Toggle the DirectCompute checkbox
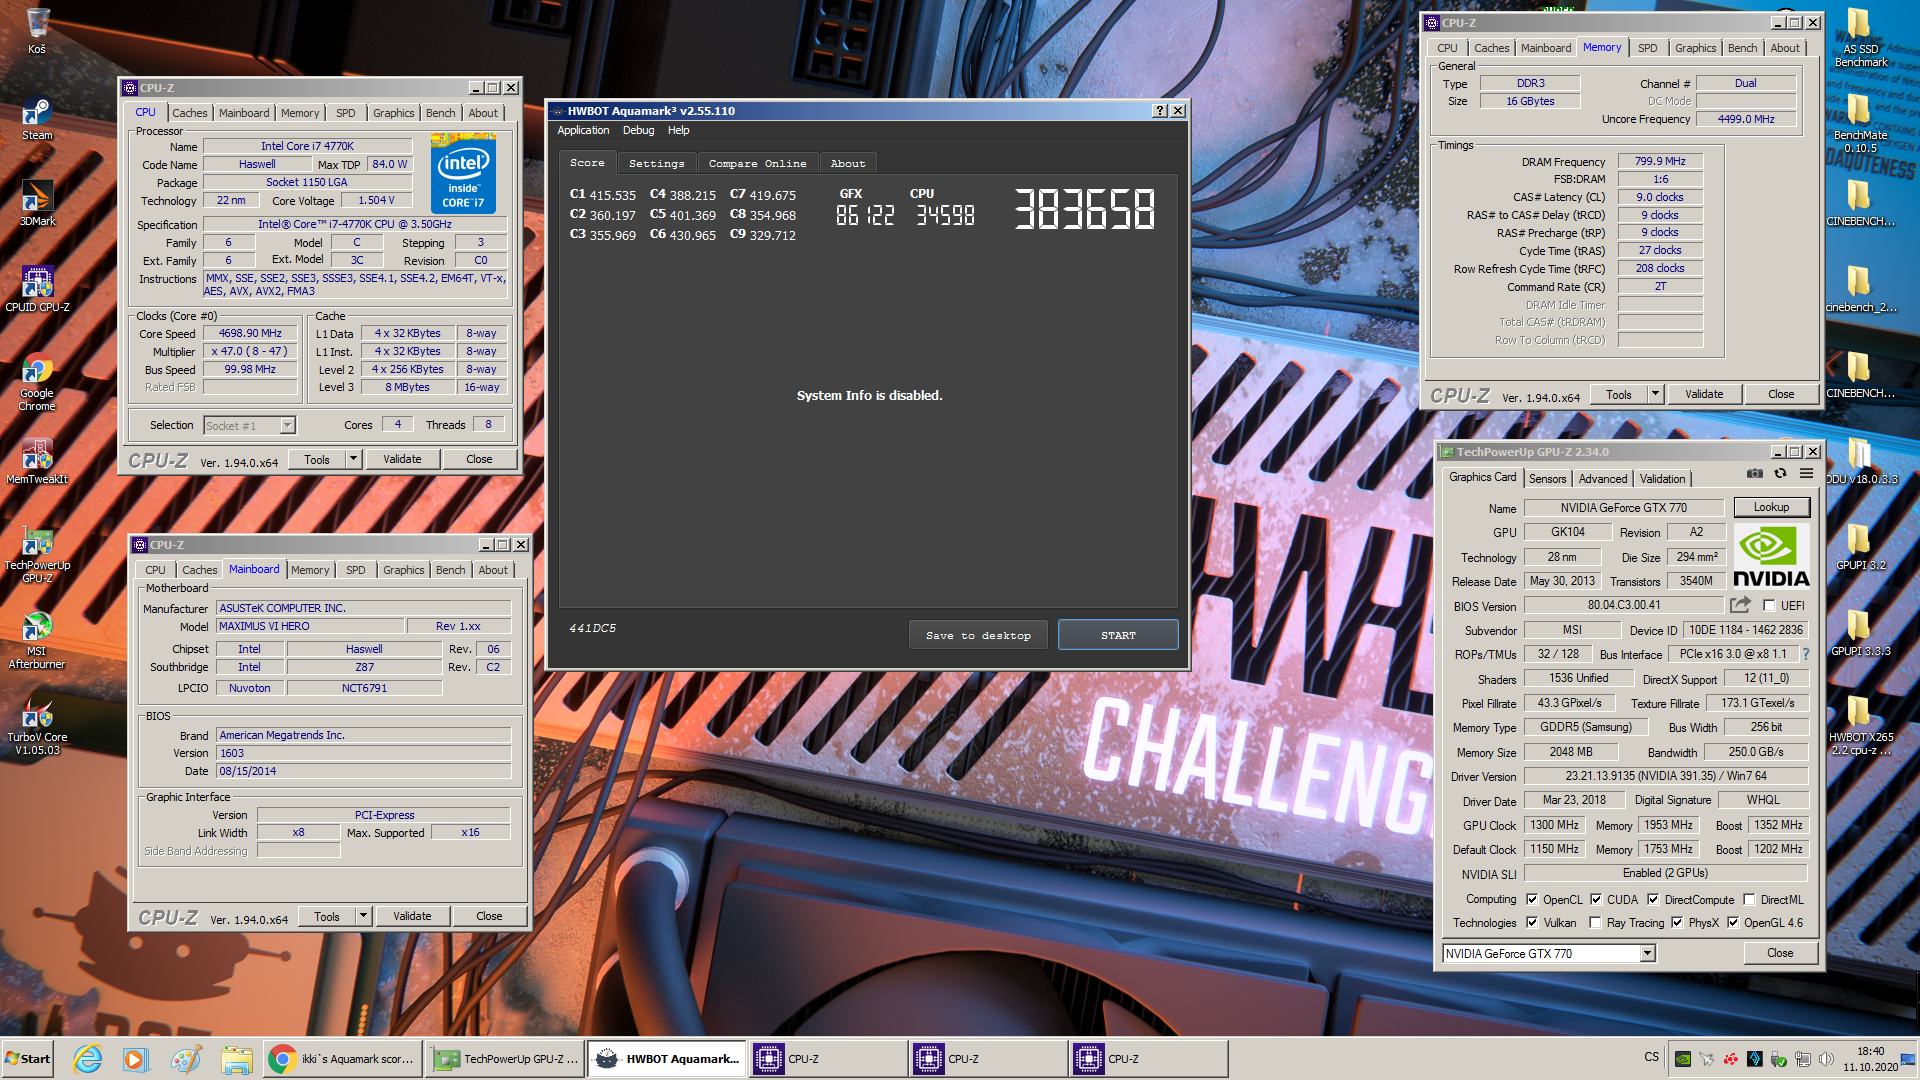The width and height of the screenshot is (1920, 1080). (x=1653, y=899)
